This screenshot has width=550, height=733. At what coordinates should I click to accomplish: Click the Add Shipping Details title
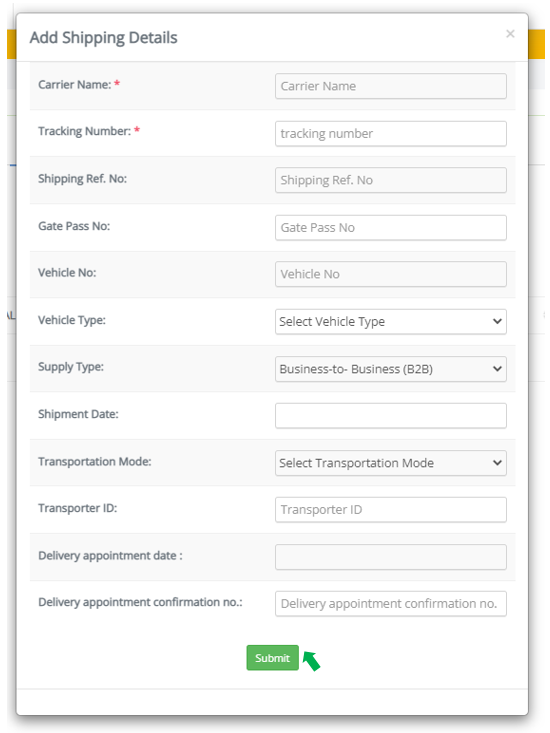tap(104, 37)
